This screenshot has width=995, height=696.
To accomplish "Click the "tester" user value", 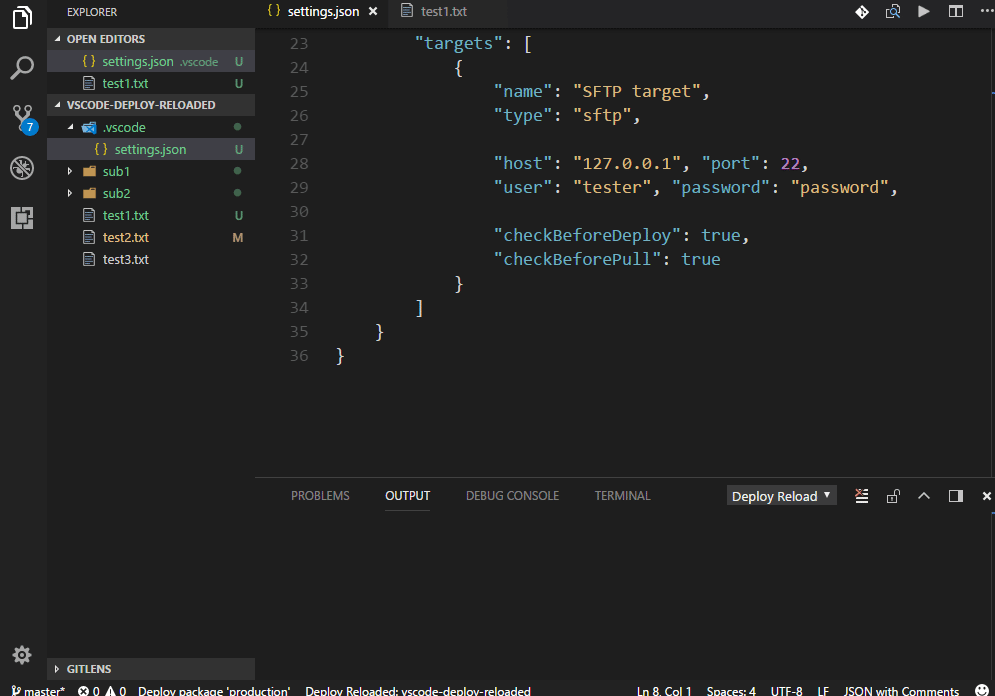I will point(612,188).
